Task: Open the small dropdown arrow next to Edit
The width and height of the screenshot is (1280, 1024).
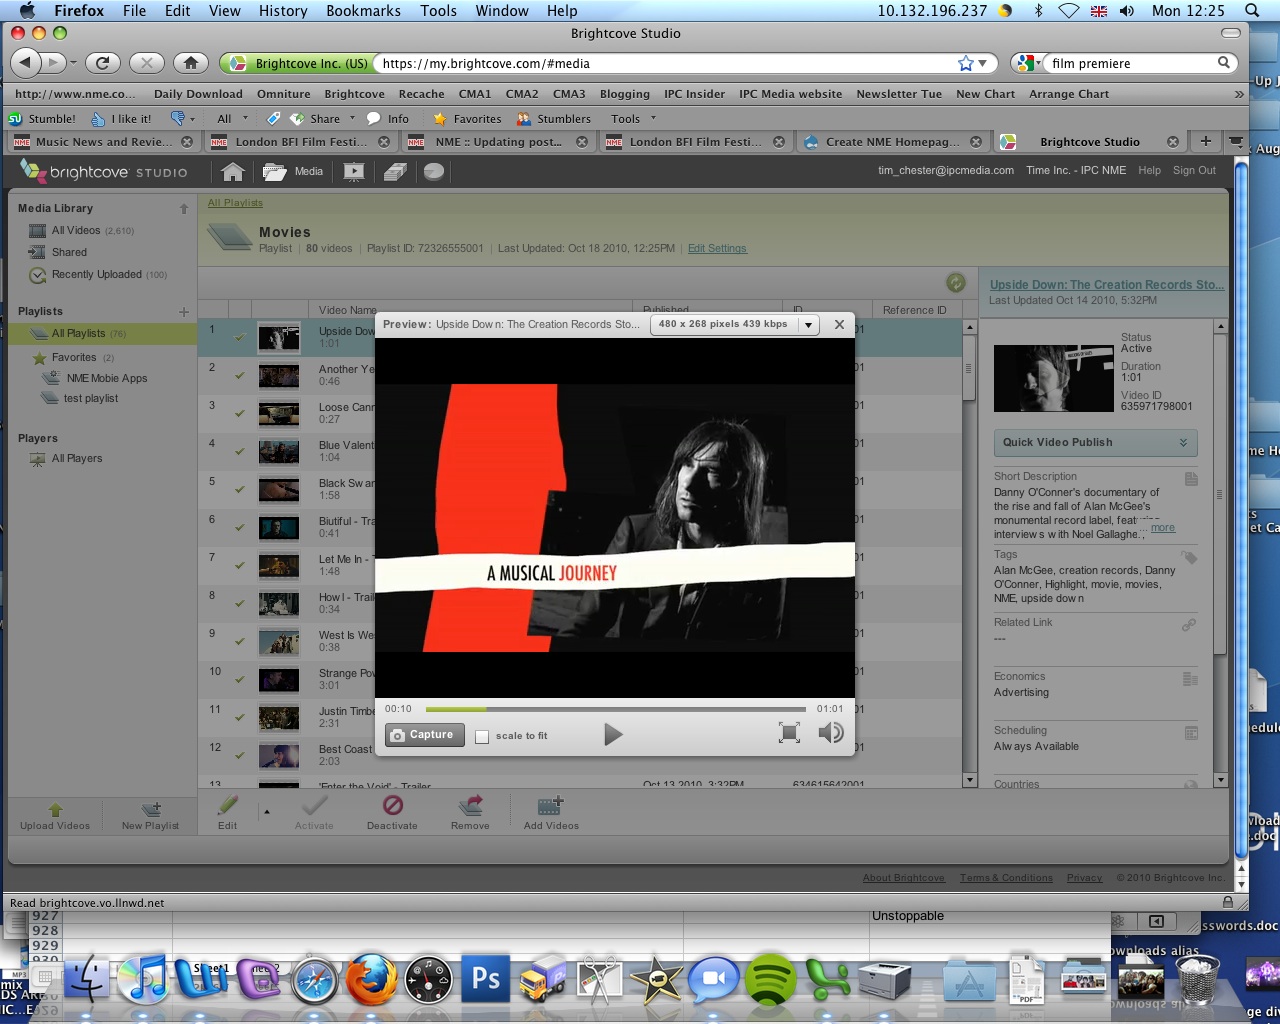Action: pyautogui.click(x=266, y=812)
